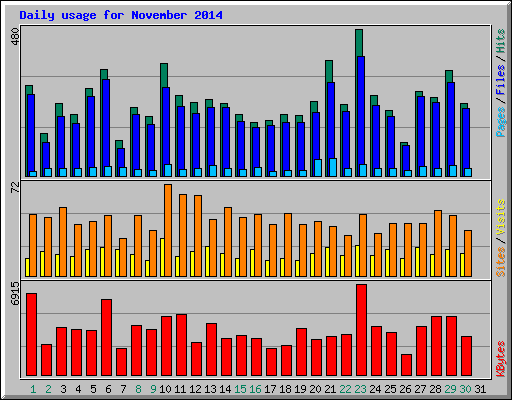Click day 27 on the x-axis
Screen dimensions: 512x400
(420, 389)
